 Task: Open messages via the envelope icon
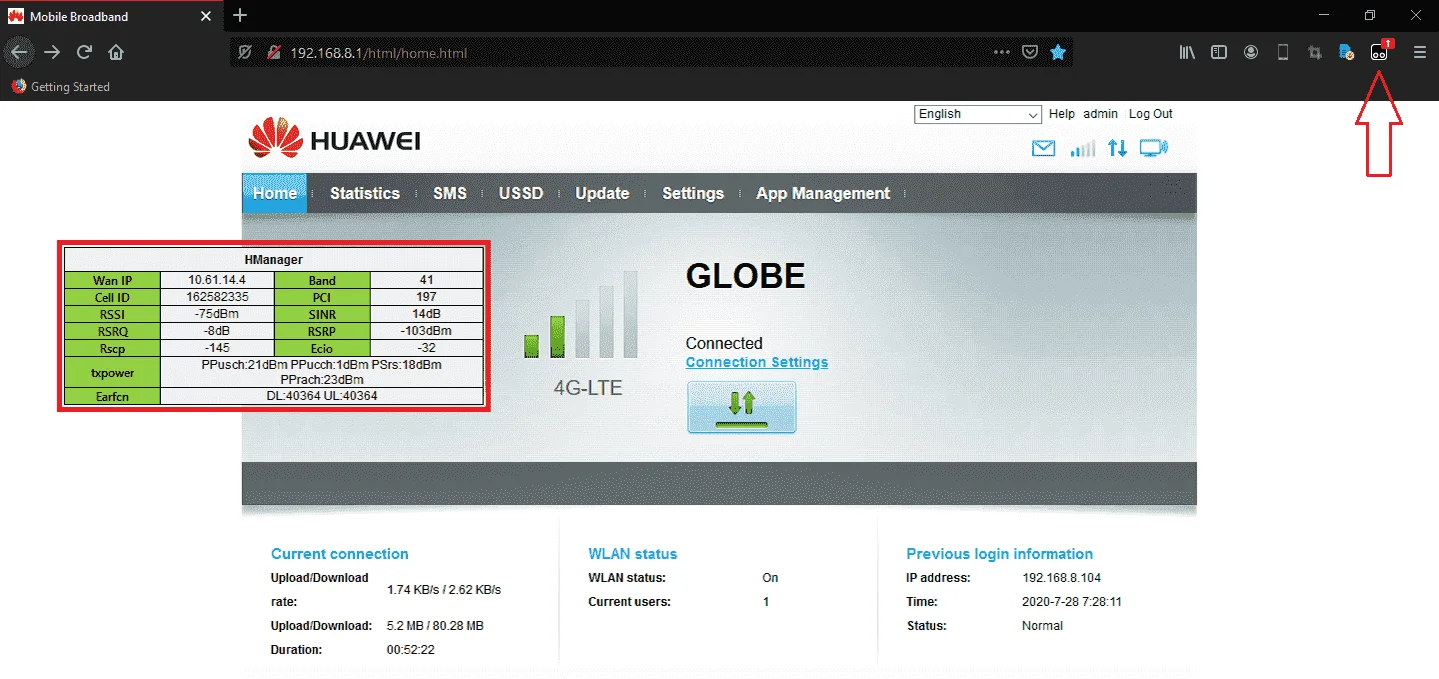coord(1043,149)
